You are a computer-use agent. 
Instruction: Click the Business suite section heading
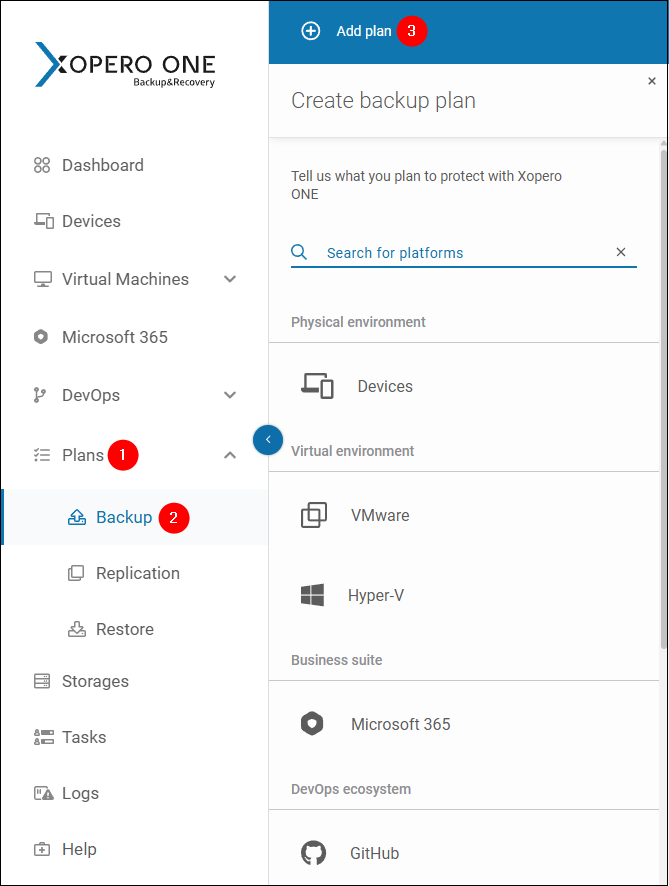(x=337, y=660)
